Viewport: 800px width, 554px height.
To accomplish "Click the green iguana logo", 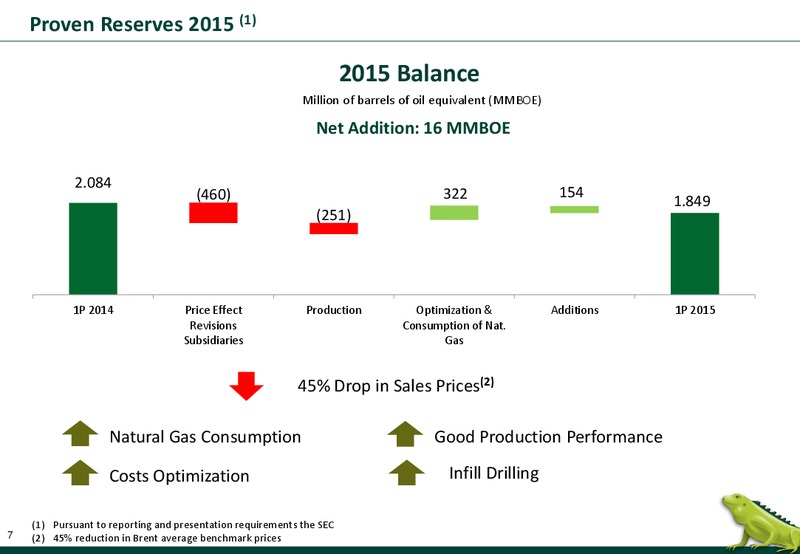I will click(761, 520).
